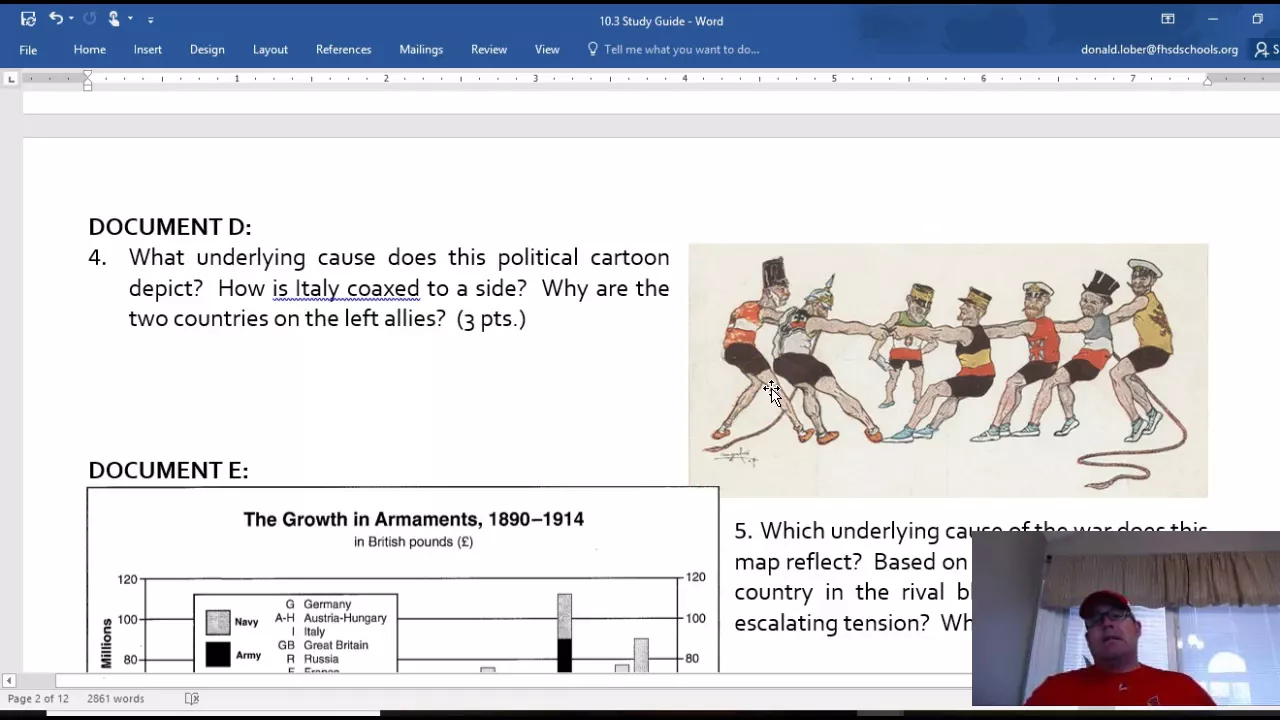Switch to the View tab

point(547,50)
